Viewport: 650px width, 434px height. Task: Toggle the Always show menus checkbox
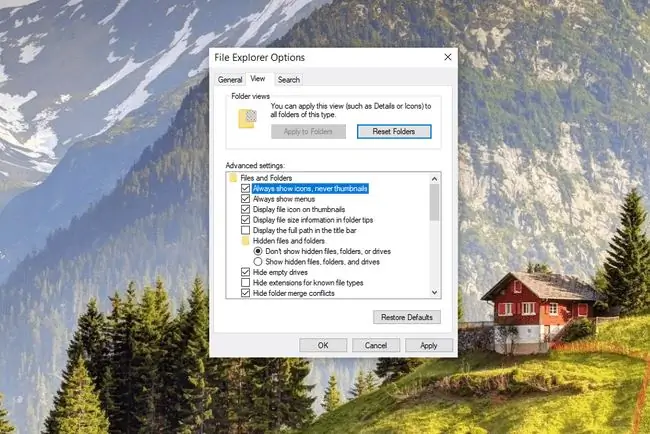245,199
